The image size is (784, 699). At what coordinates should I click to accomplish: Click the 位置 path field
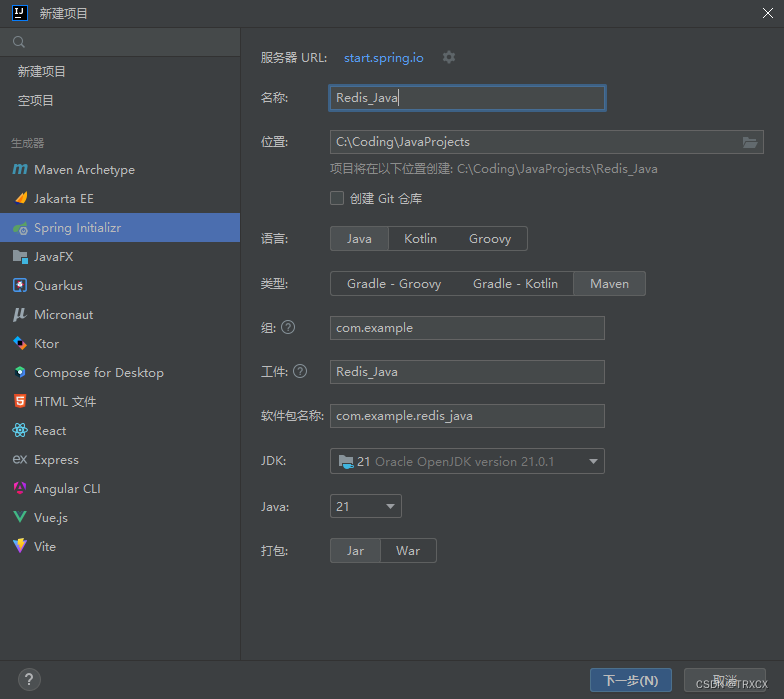pyautogui.click(x=546, y=142)
